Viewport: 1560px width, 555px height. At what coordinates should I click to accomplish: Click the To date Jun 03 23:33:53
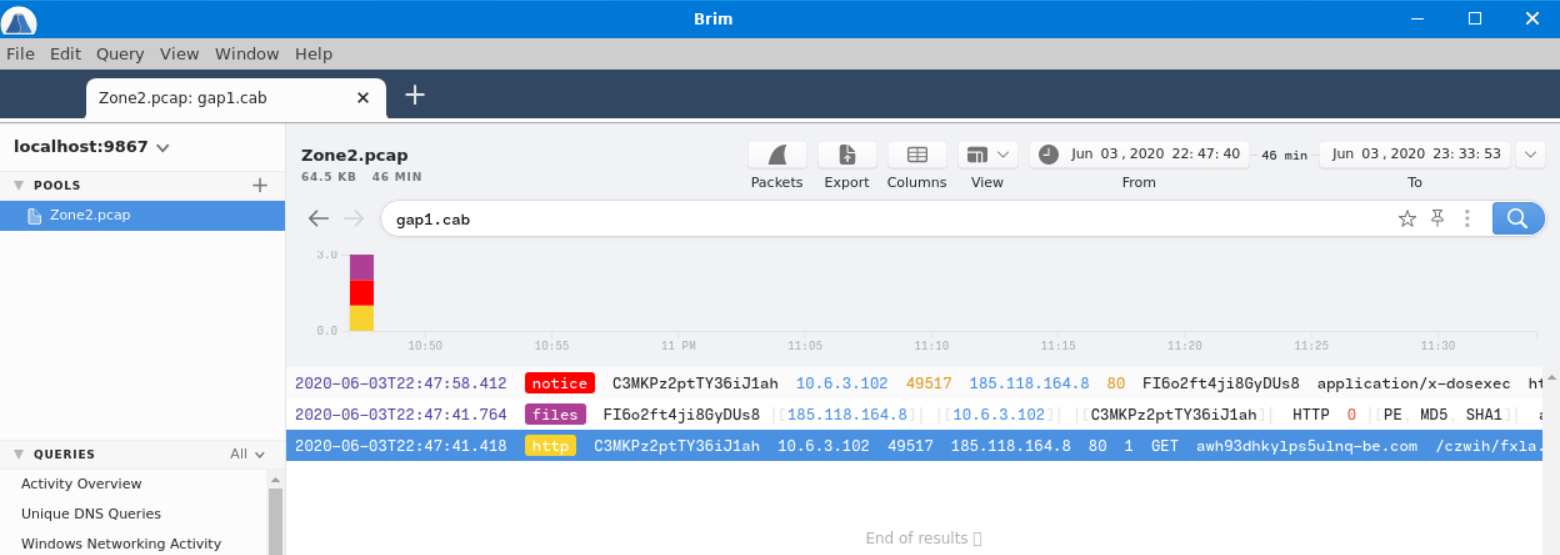(1416, 154)
